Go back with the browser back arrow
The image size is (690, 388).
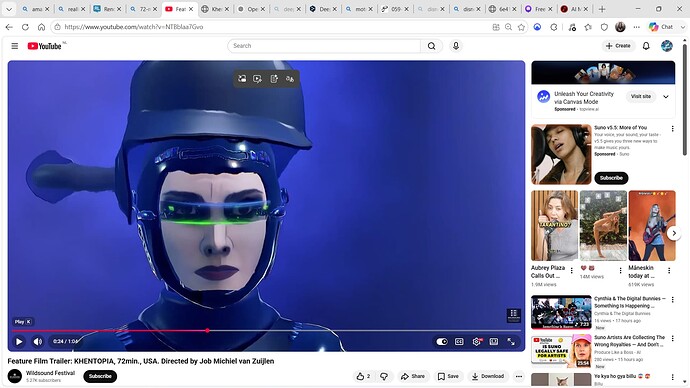tap(9, 27)
